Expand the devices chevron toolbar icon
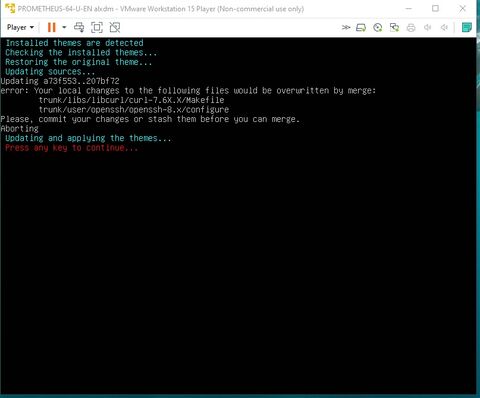 (346, 27)
